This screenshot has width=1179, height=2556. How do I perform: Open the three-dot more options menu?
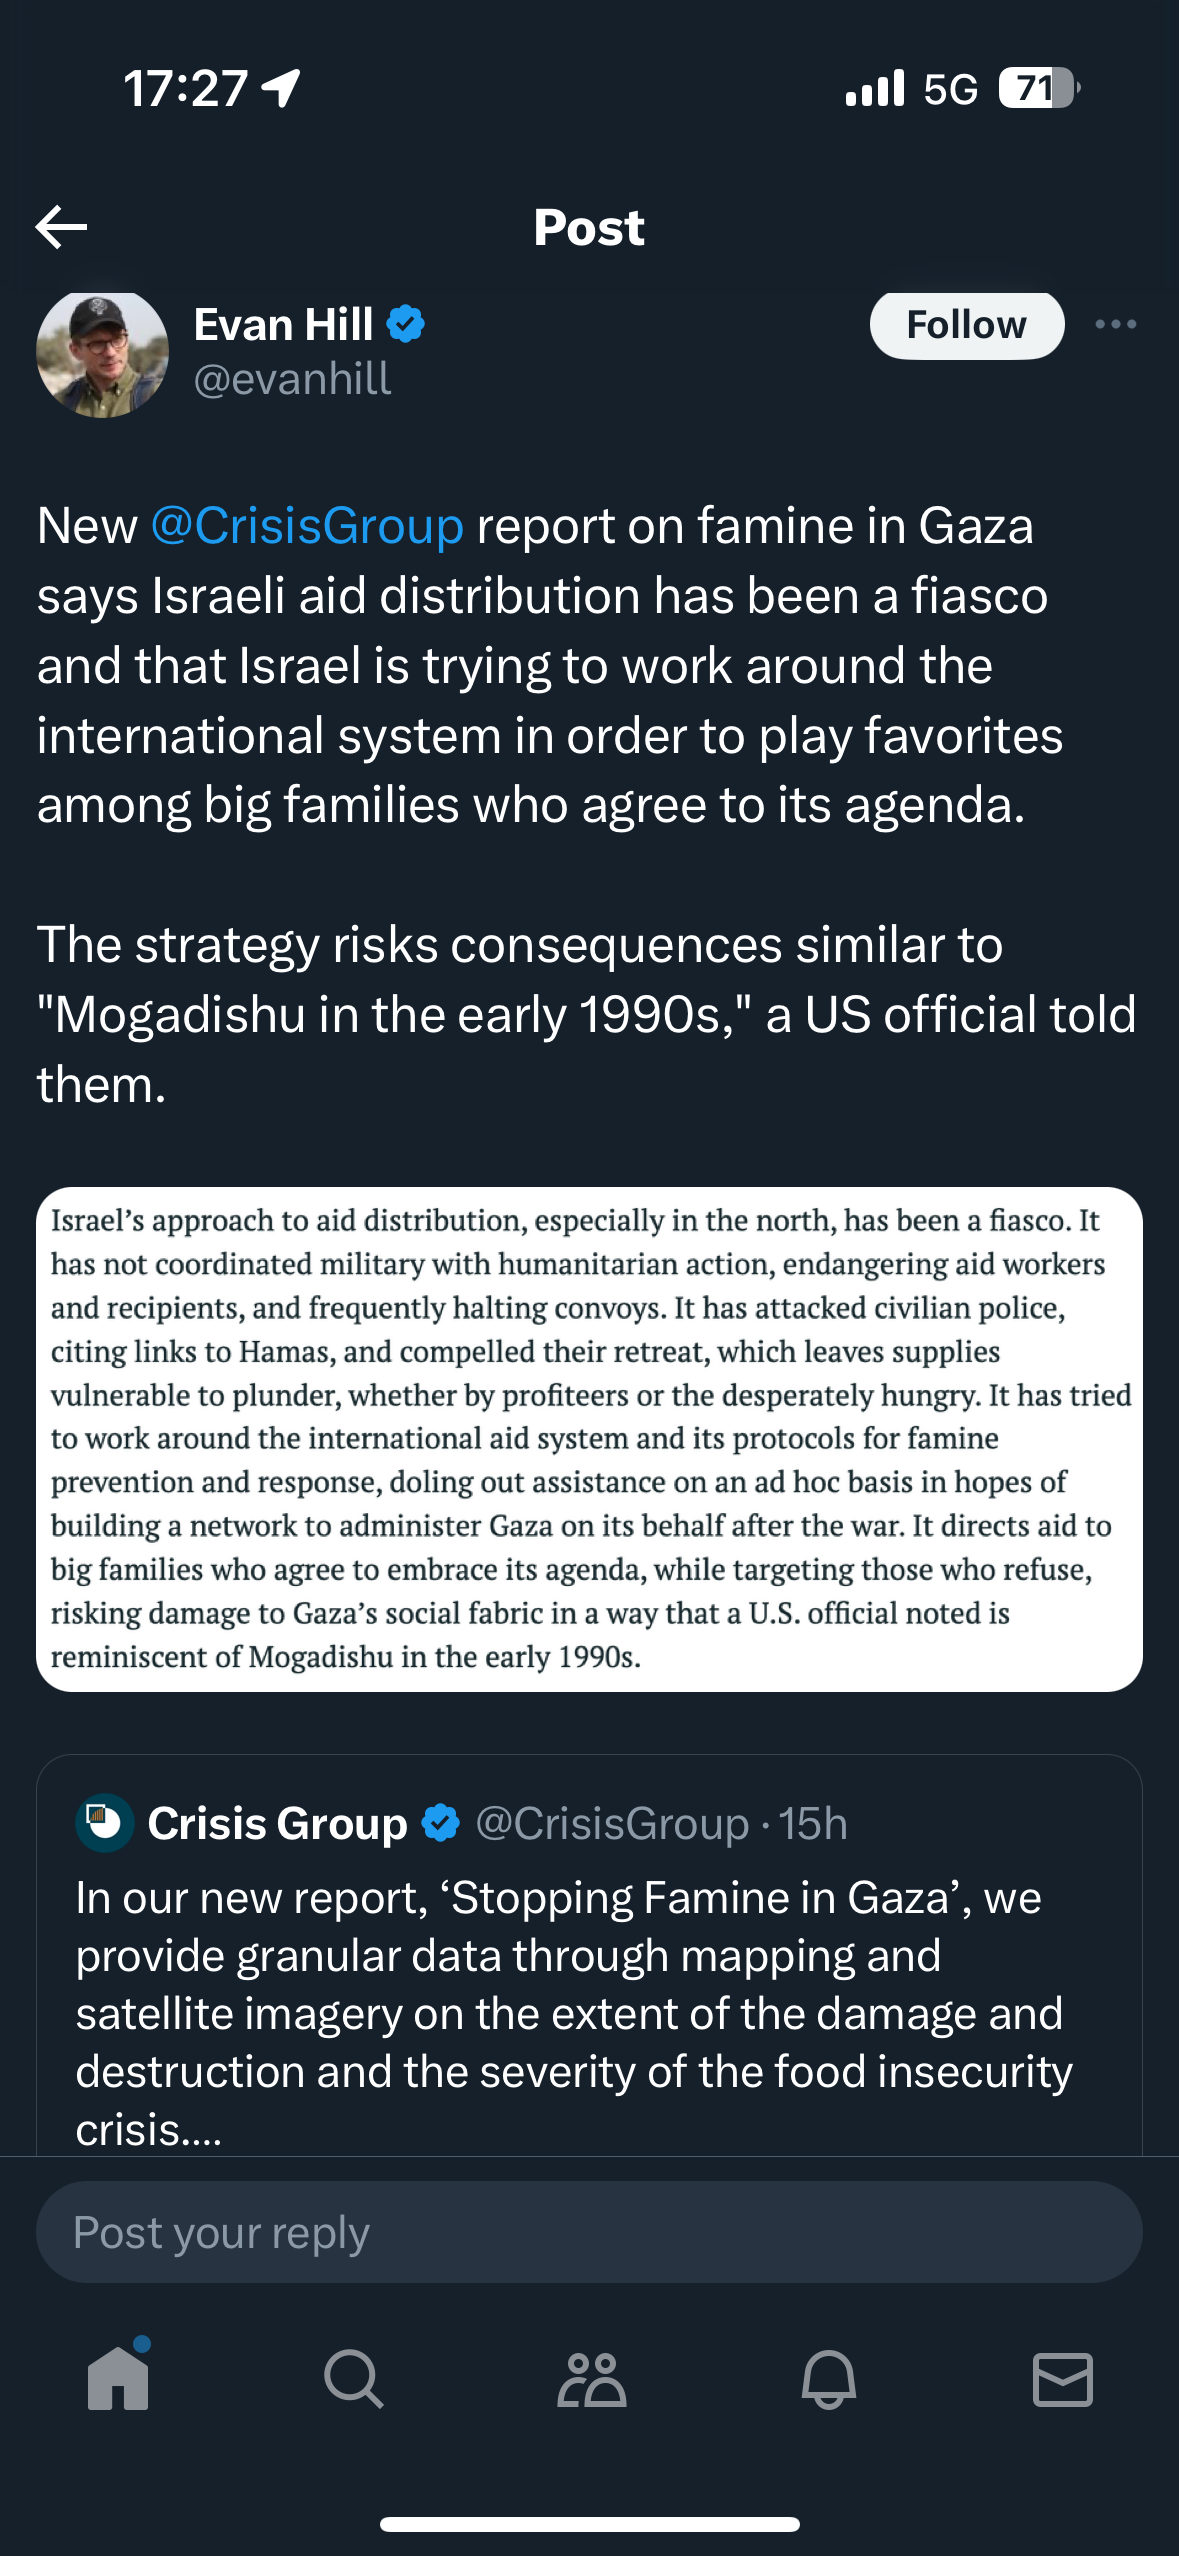pyautogui.click(x=1115, y=324)
